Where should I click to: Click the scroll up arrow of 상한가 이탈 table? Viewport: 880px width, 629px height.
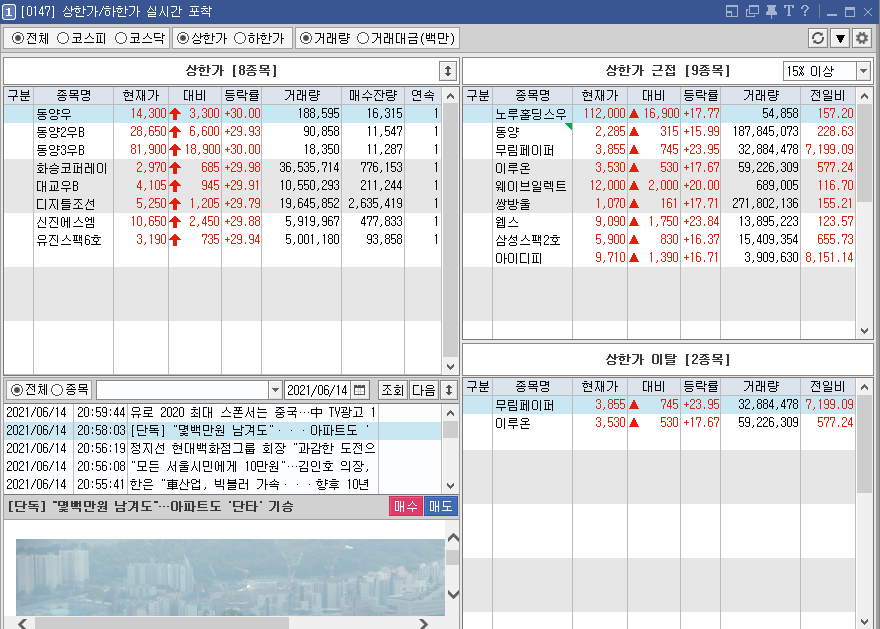point(864,387)
